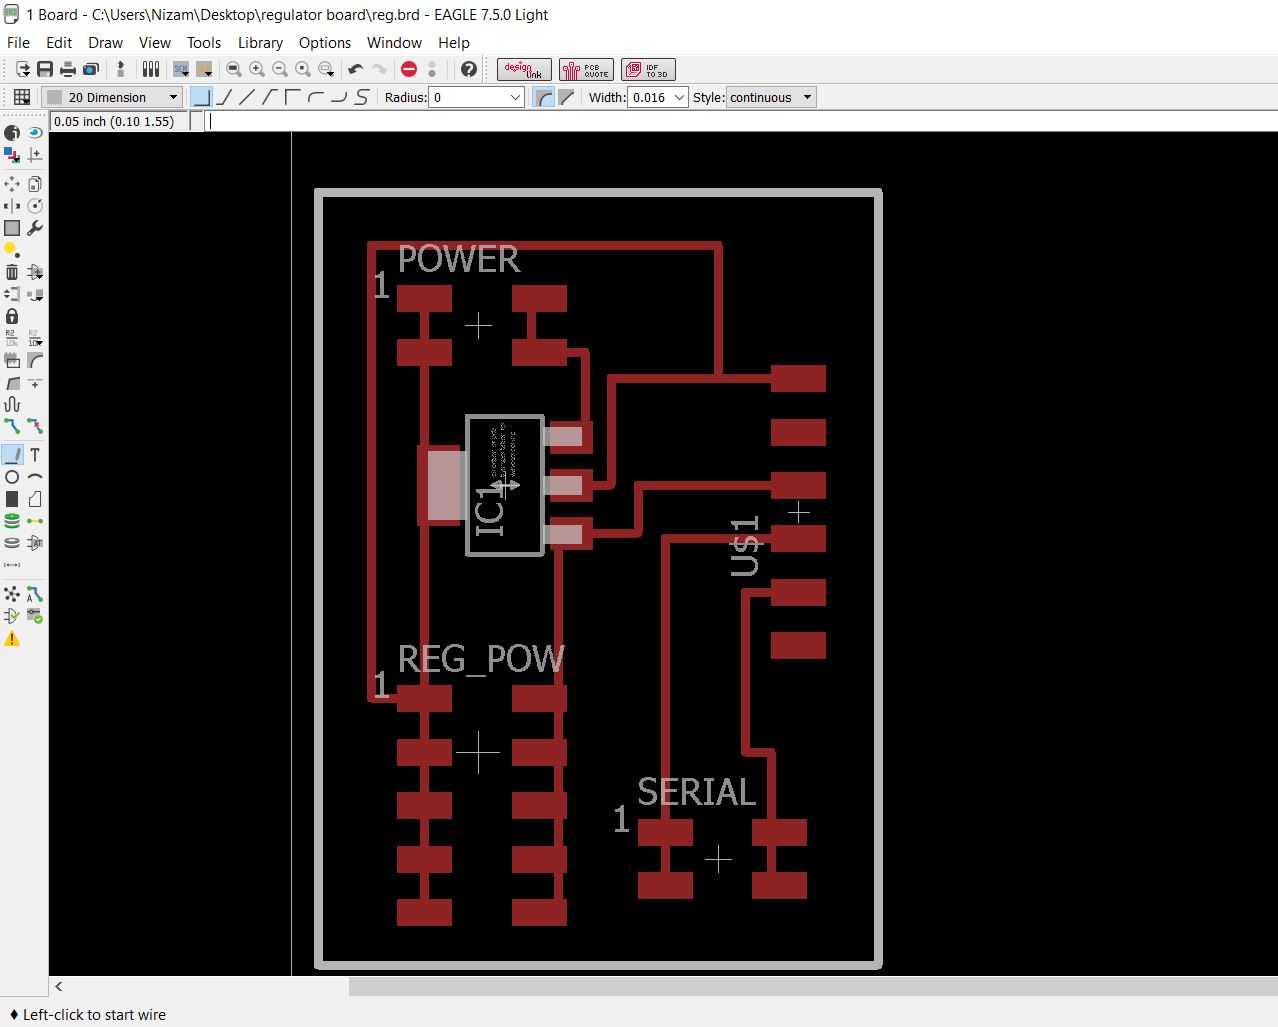The image size is (1278, 1027).
Task: Click the Print icon
Action: (x=68, y=69)
